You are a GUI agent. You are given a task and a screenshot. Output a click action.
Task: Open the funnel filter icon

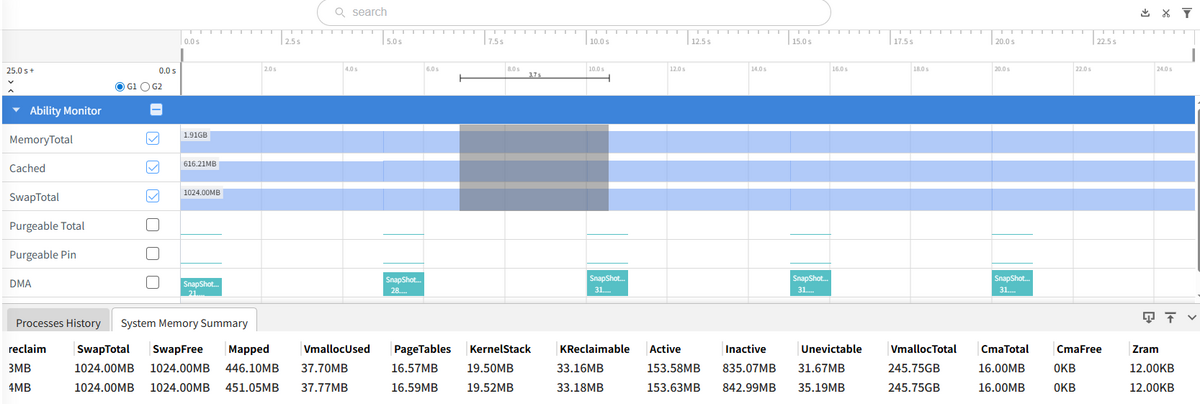tap(1187, 13)
